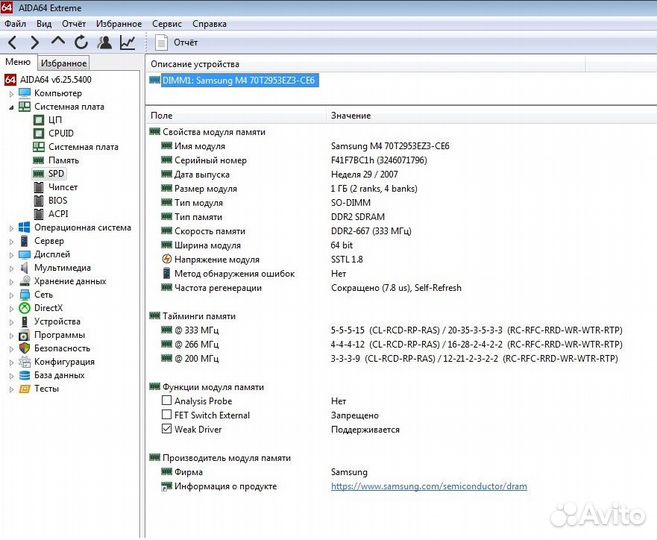The image size is (657, 540).
Task: Collapse the Системная плата tree node
Action: 12,107
